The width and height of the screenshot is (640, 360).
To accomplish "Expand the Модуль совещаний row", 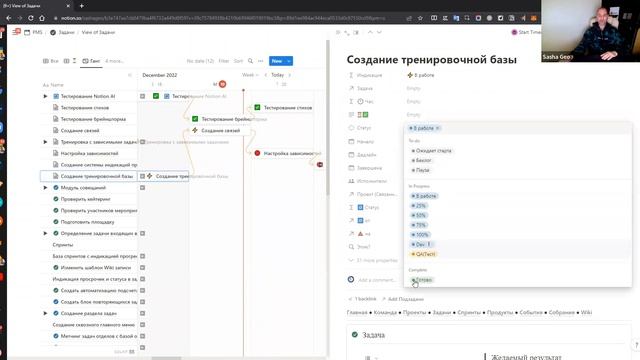I will (x=45, y=188).
